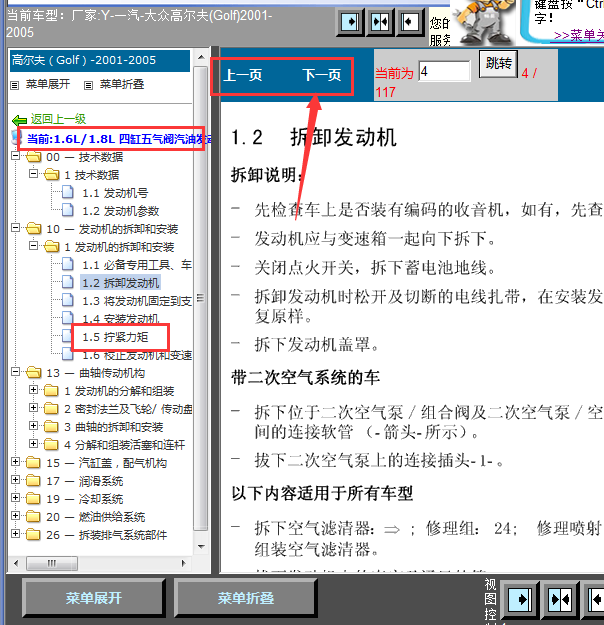The image size is (604, 625).
Task: Click the 返回上一级 link
Action: click(x=58, y=119)
